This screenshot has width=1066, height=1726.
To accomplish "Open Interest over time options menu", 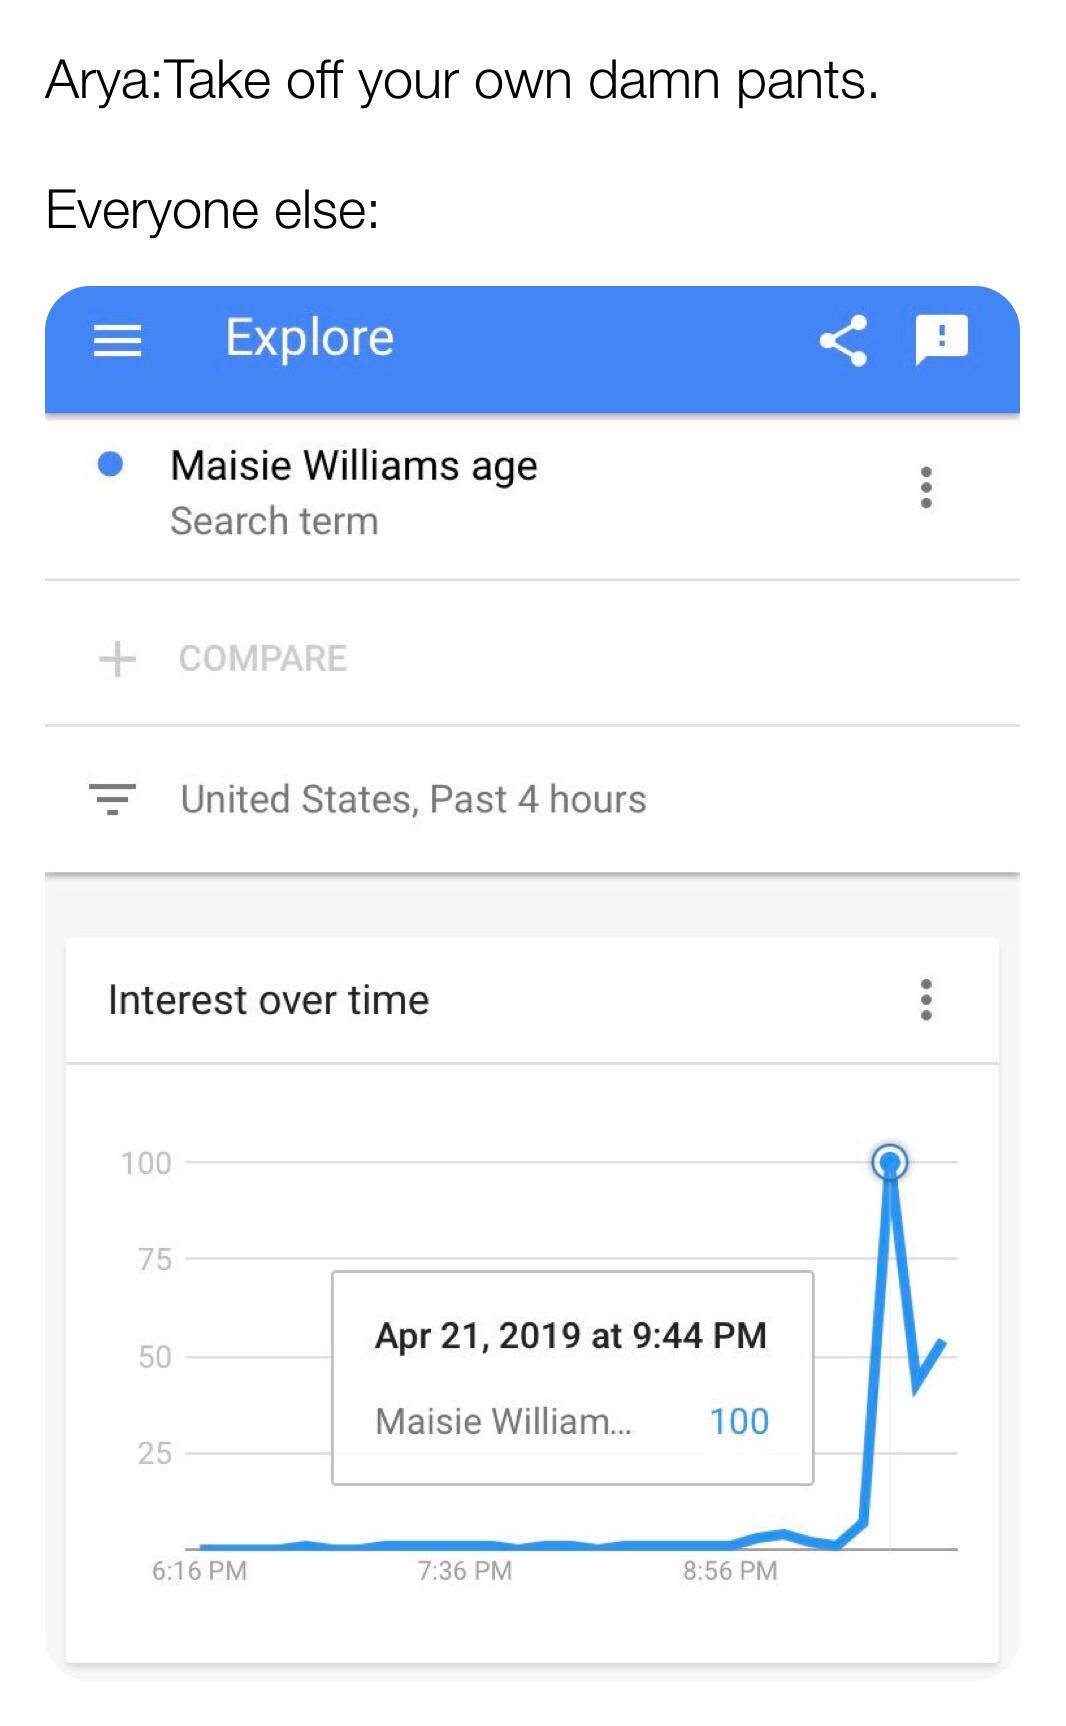I will tap(926, 999).
